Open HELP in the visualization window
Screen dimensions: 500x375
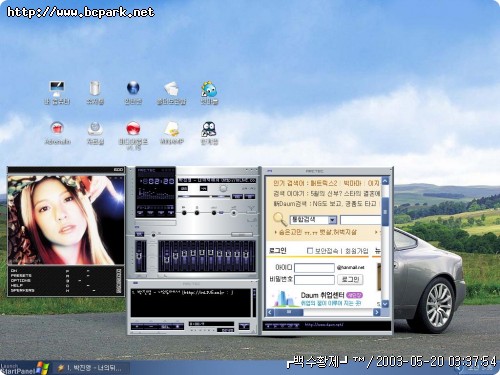point(17,285)
